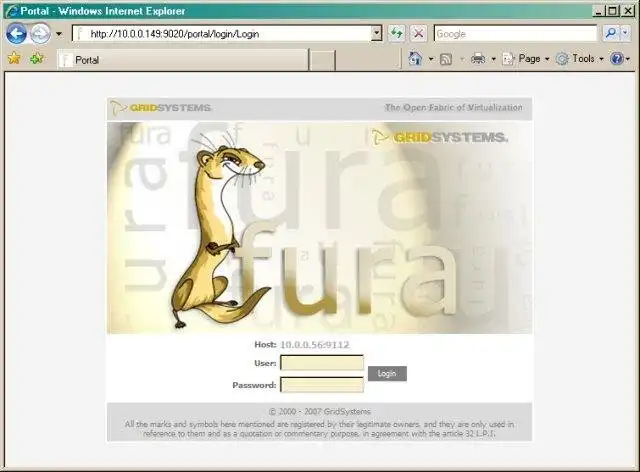
Task: Select the Portal browser tab
Action: click(182, 60)
